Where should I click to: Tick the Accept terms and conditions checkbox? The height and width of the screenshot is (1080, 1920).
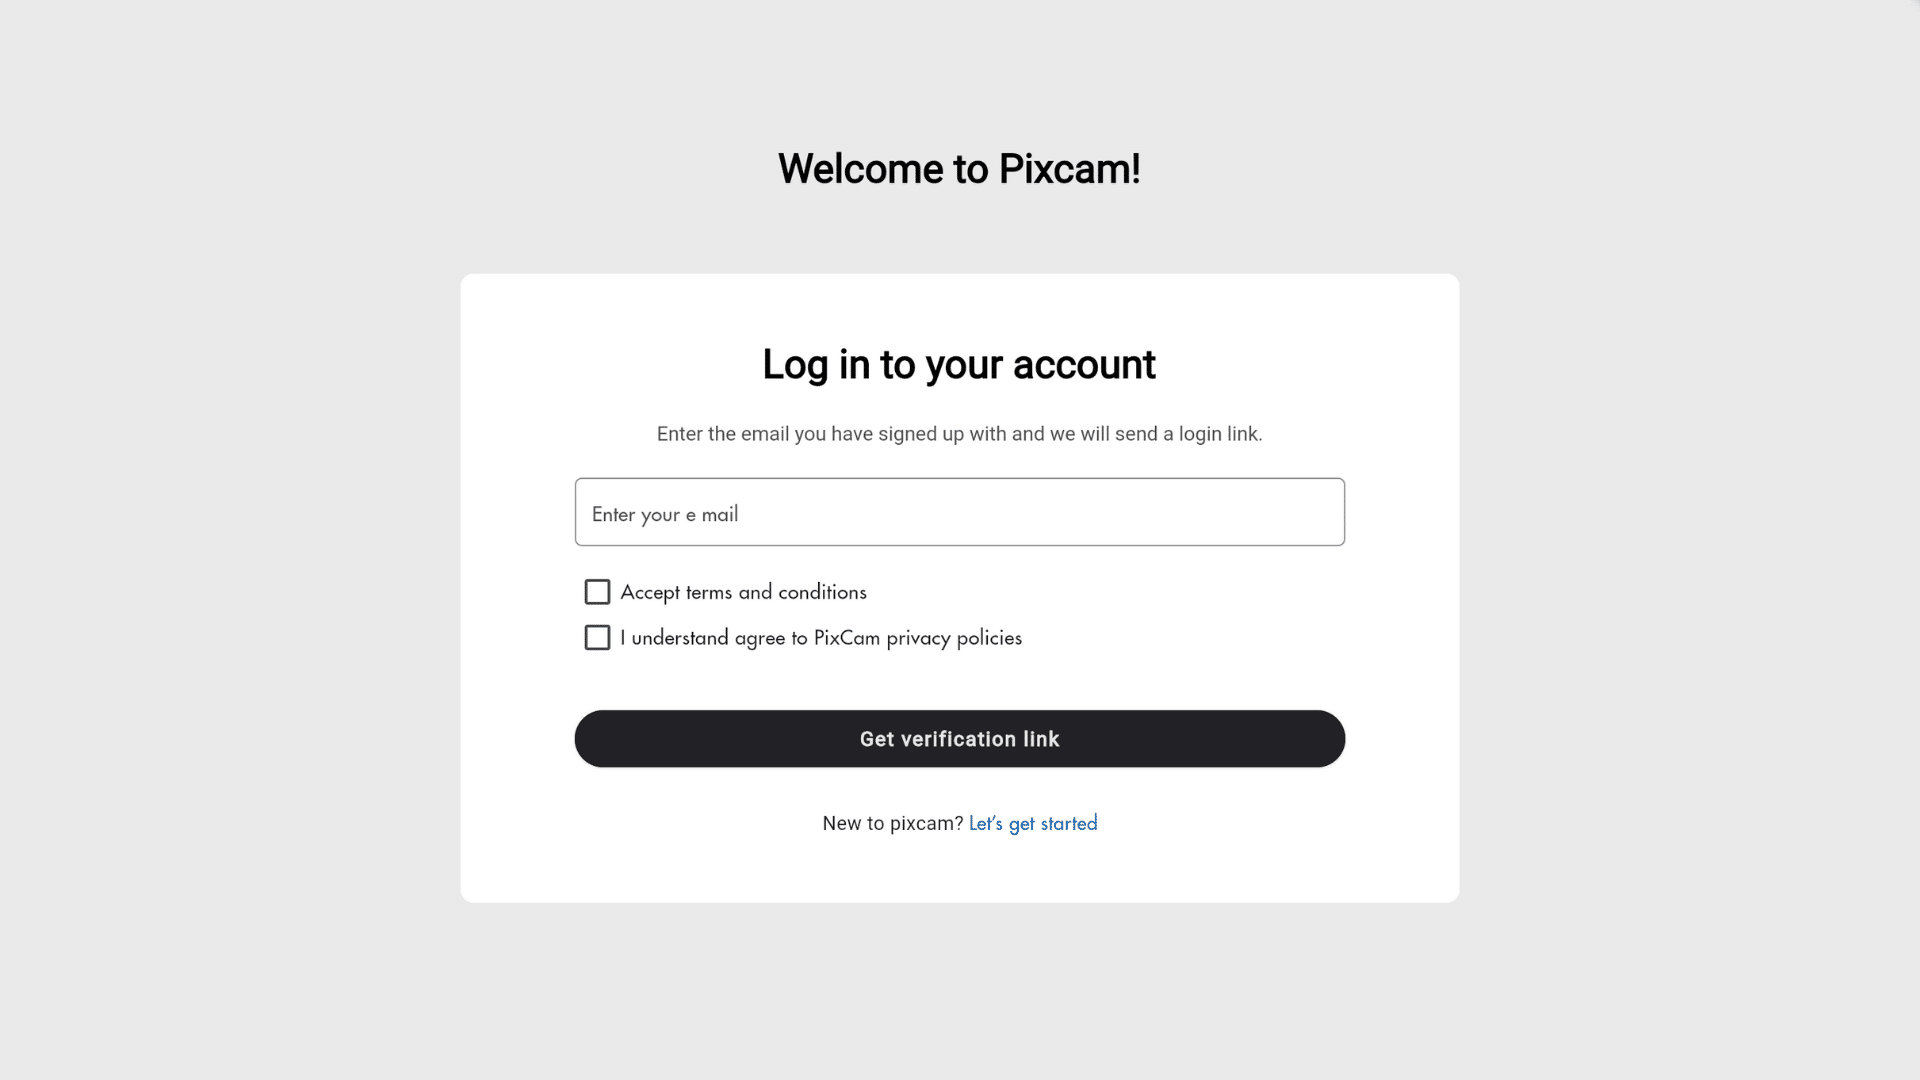pos(597,592)
